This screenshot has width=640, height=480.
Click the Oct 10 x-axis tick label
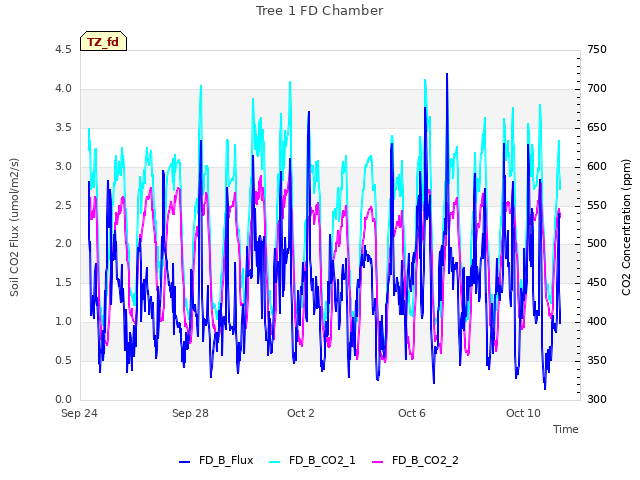click(x=523, y=413)
